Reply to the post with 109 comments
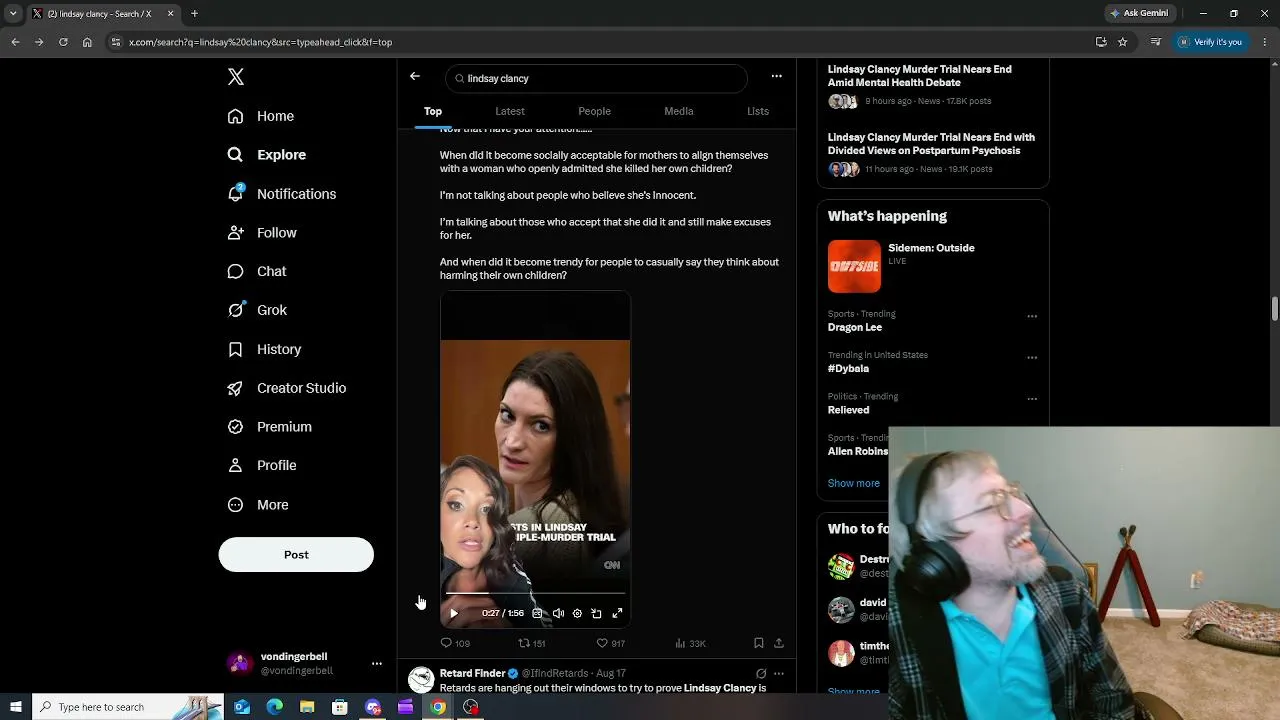1280x720 pixels. pos(455,643)
